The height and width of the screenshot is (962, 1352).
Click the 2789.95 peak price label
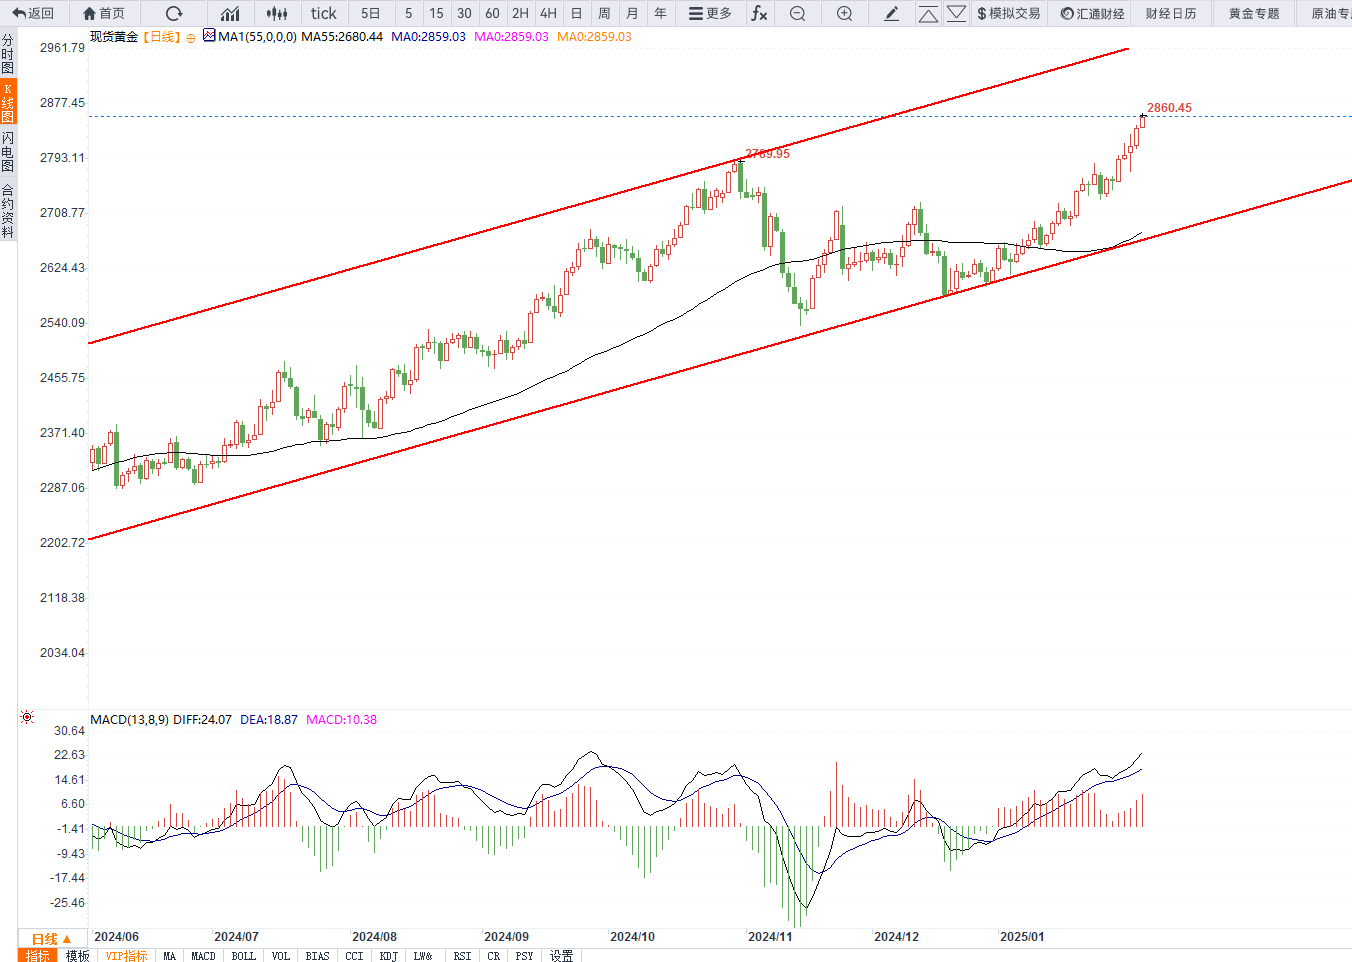tap(767, 154)
